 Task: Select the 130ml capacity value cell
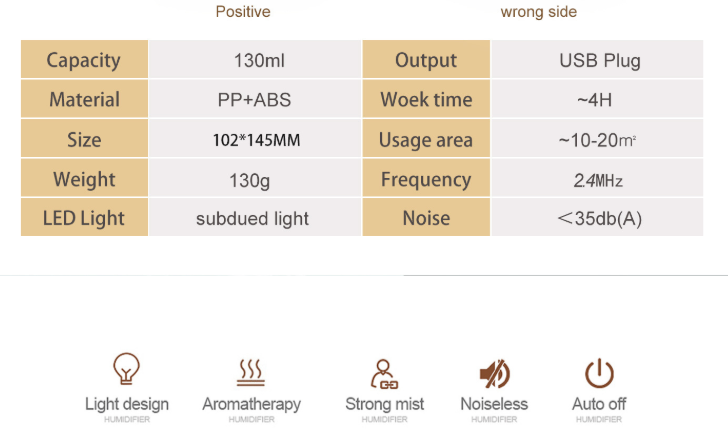click(x=255, y=59)
